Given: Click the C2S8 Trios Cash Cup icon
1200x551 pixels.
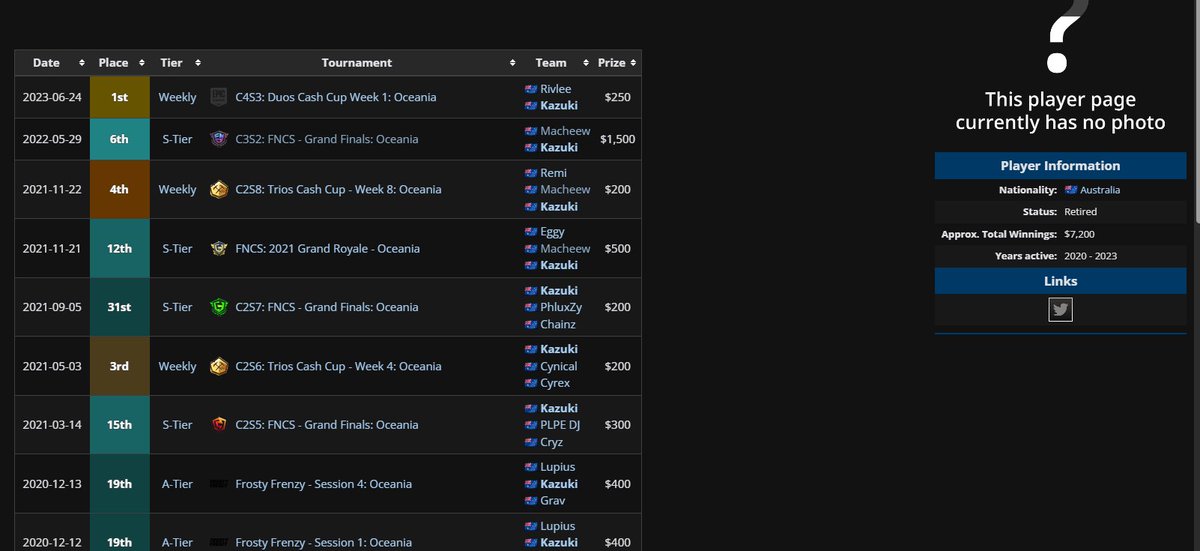Looking at the screenshot, I should 219,189.
